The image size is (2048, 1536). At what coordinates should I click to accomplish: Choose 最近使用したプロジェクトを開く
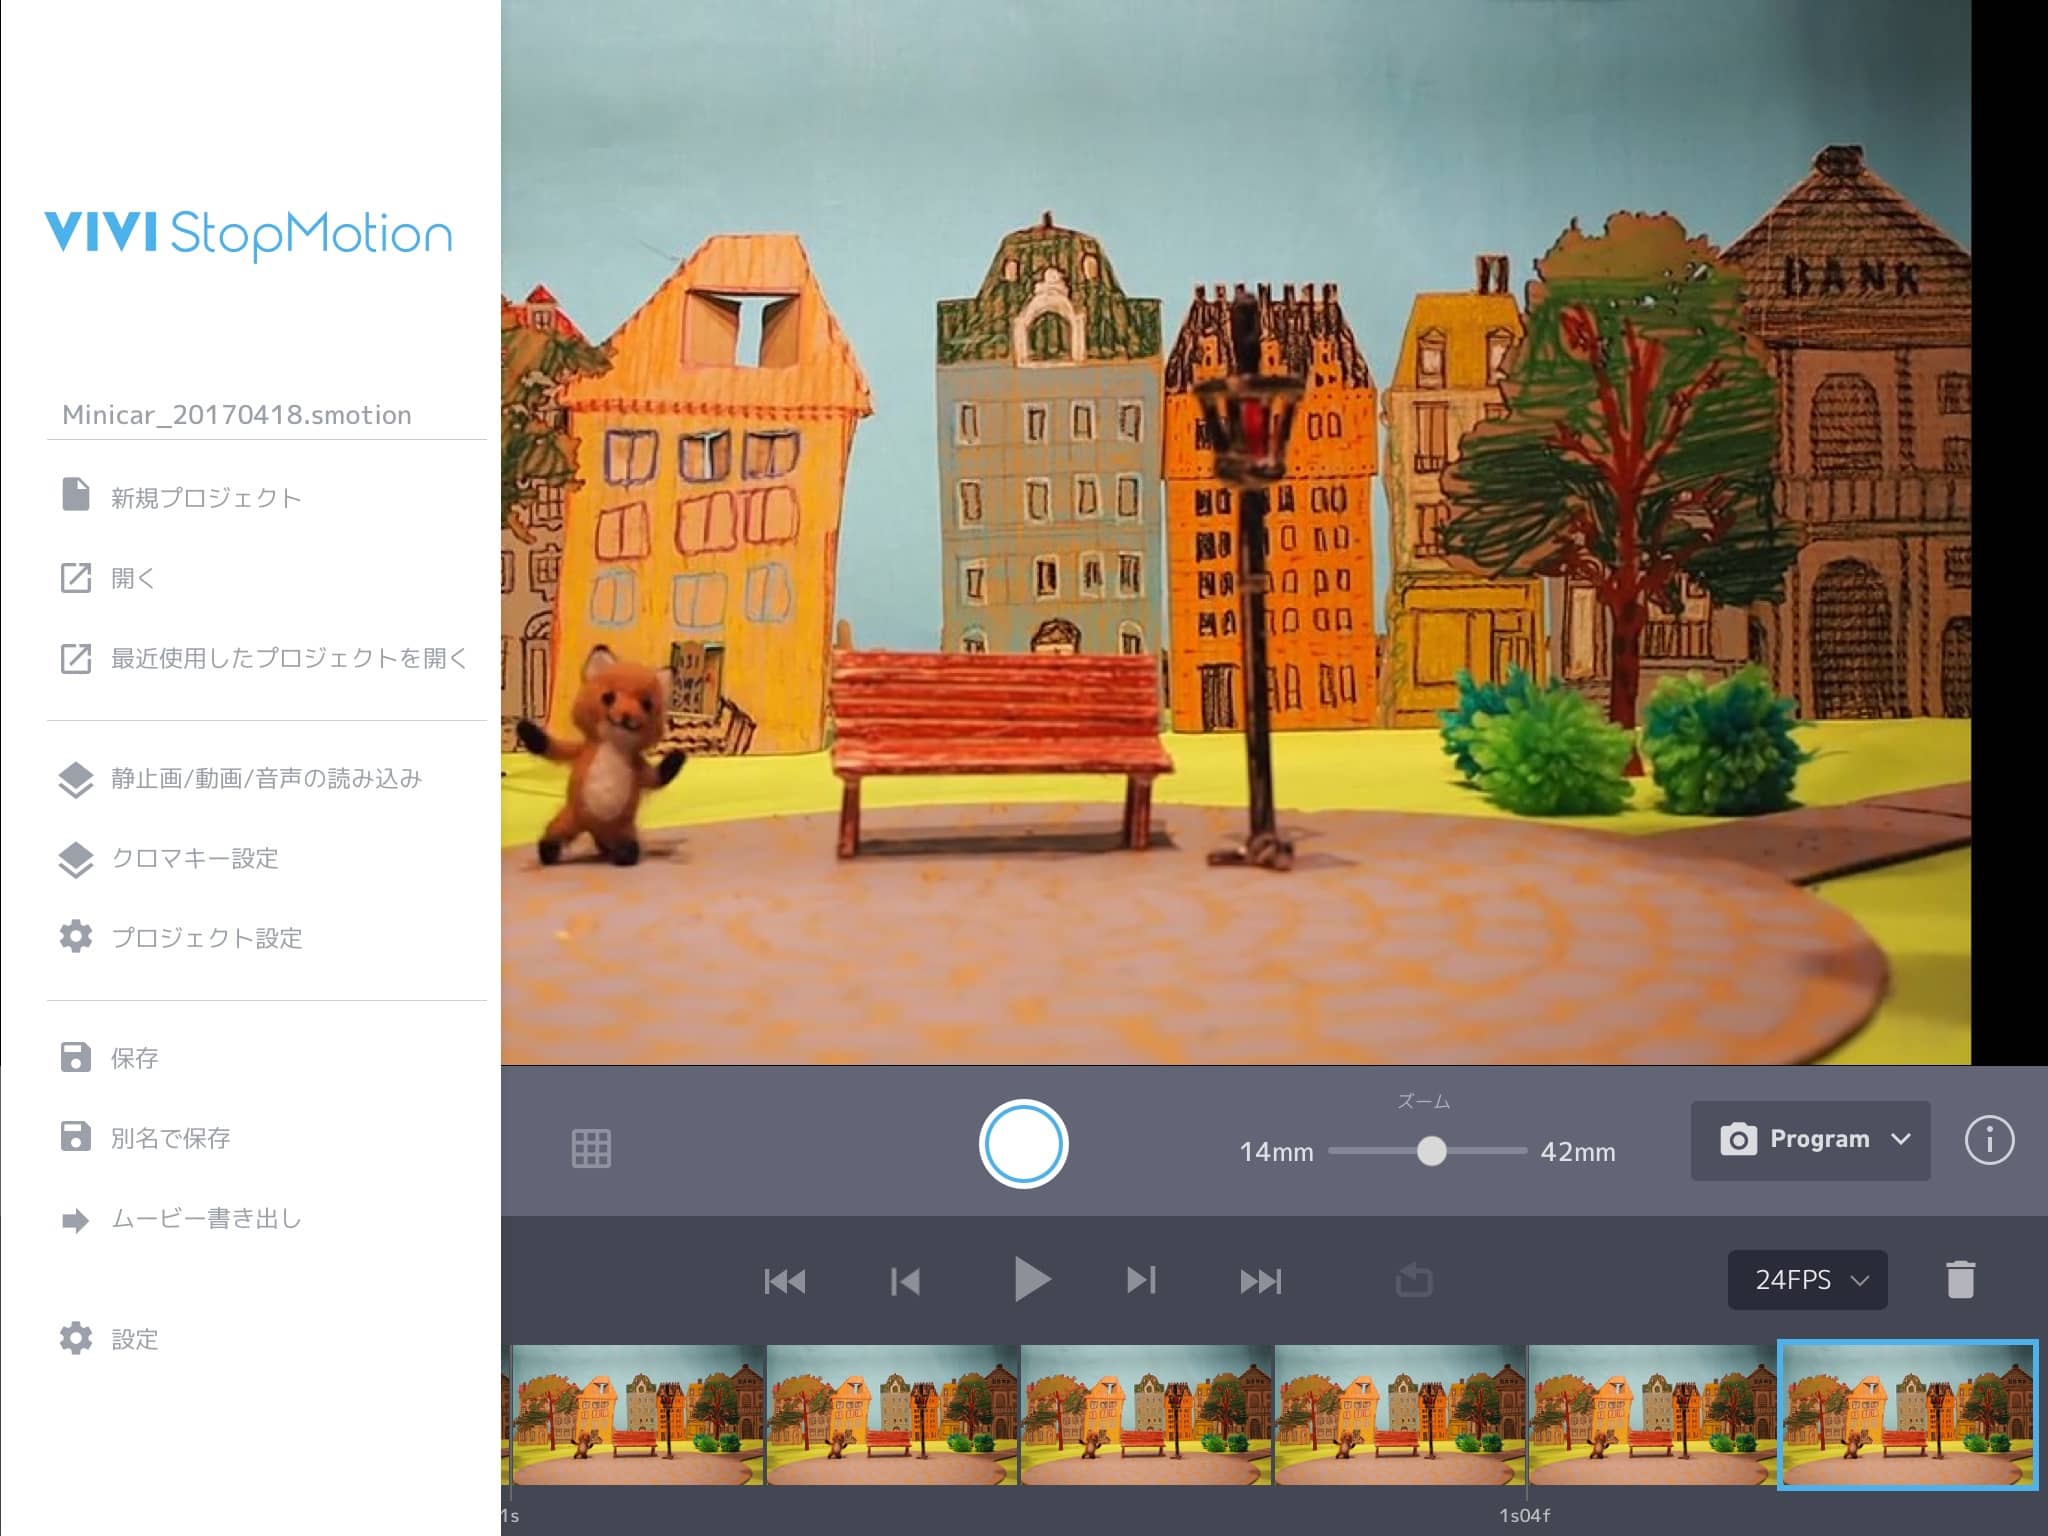pos(288,658)
